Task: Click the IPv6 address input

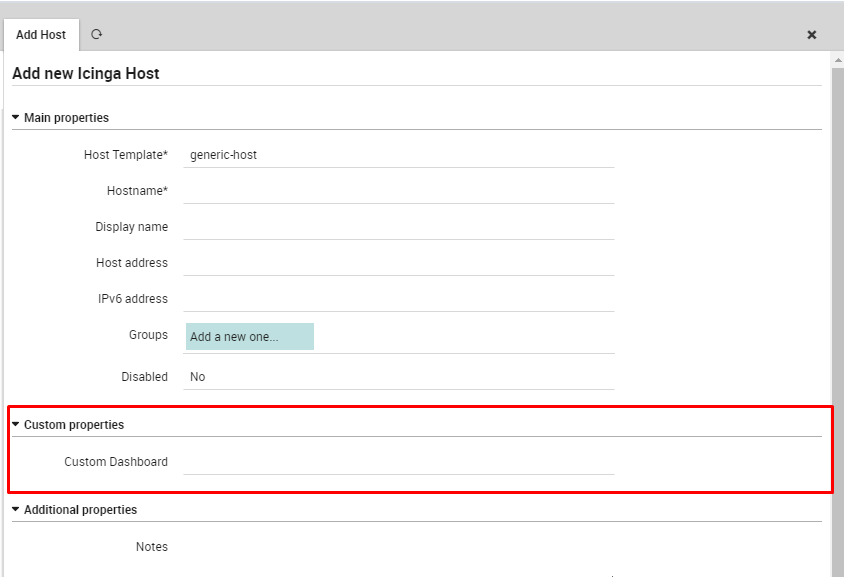Action: click(399, 299)
